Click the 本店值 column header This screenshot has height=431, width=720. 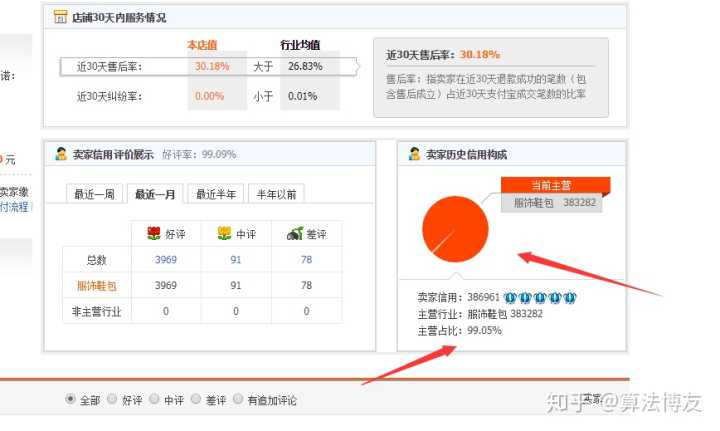[202, 45]
